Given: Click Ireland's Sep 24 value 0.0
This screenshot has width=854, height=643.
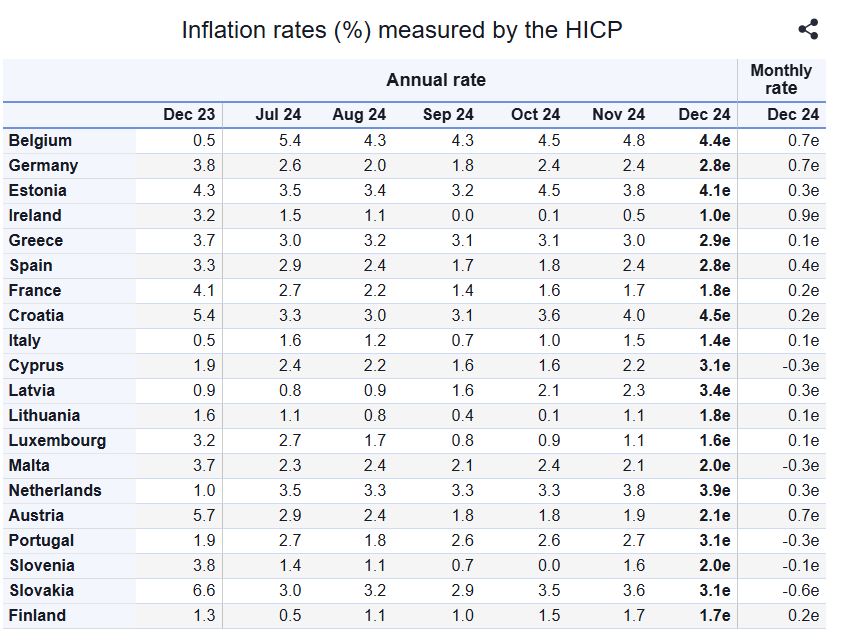Looking at the screenshot, I should [462, 216].
